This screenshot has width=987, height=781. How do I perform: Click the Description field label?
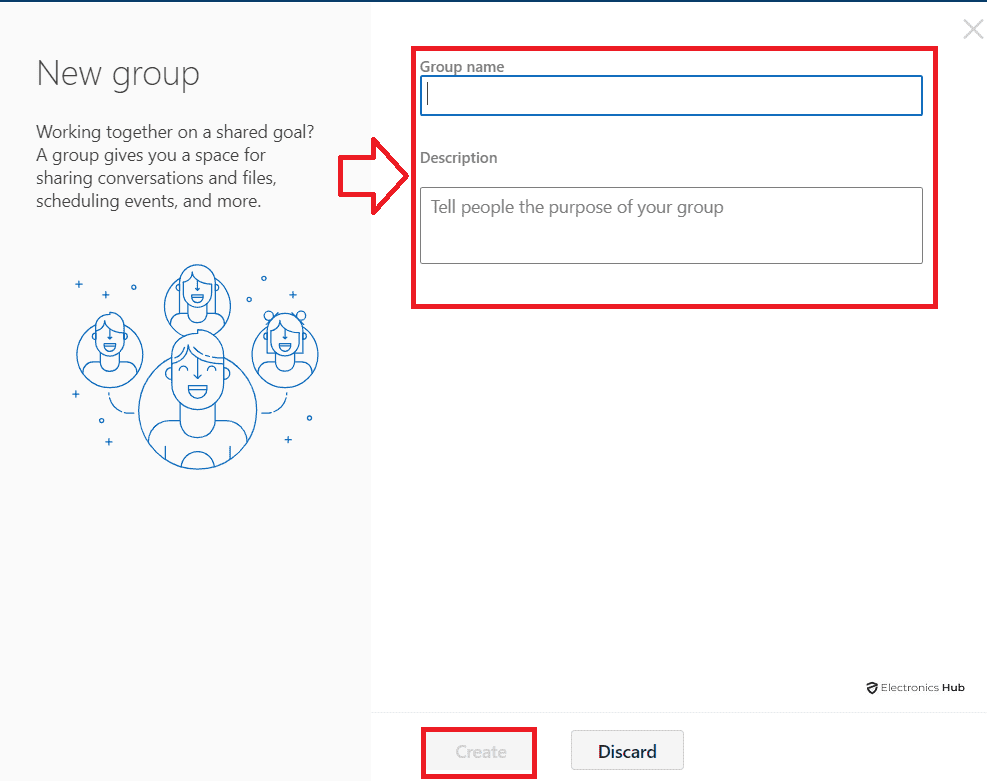[458, 157]
